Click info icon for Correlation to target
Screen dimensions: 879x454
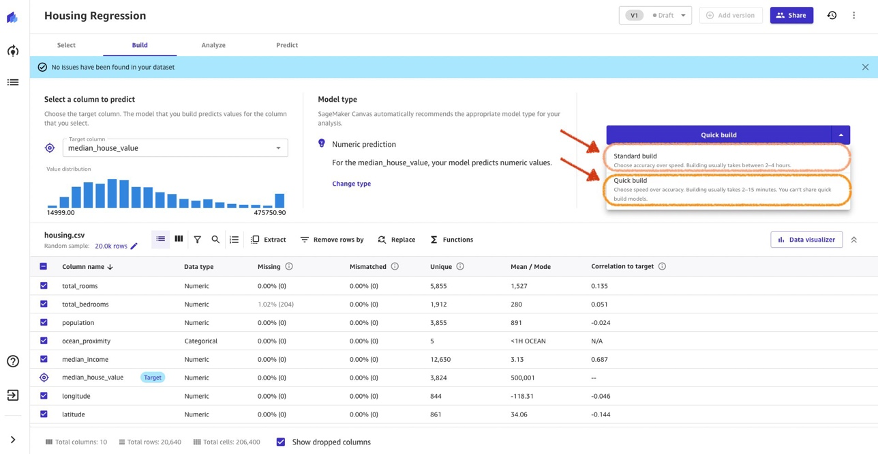[x=662, y=266]
